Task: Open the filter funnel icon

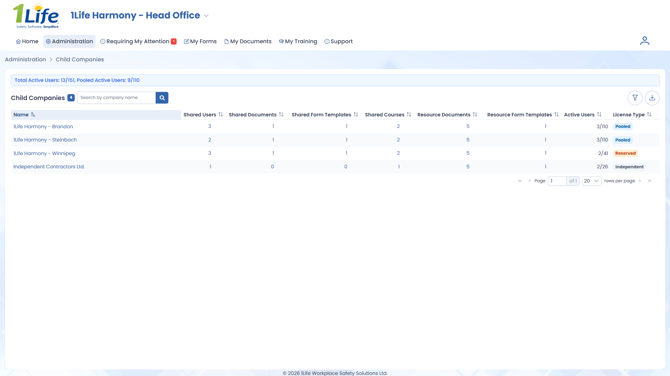Action: [635, 98]
